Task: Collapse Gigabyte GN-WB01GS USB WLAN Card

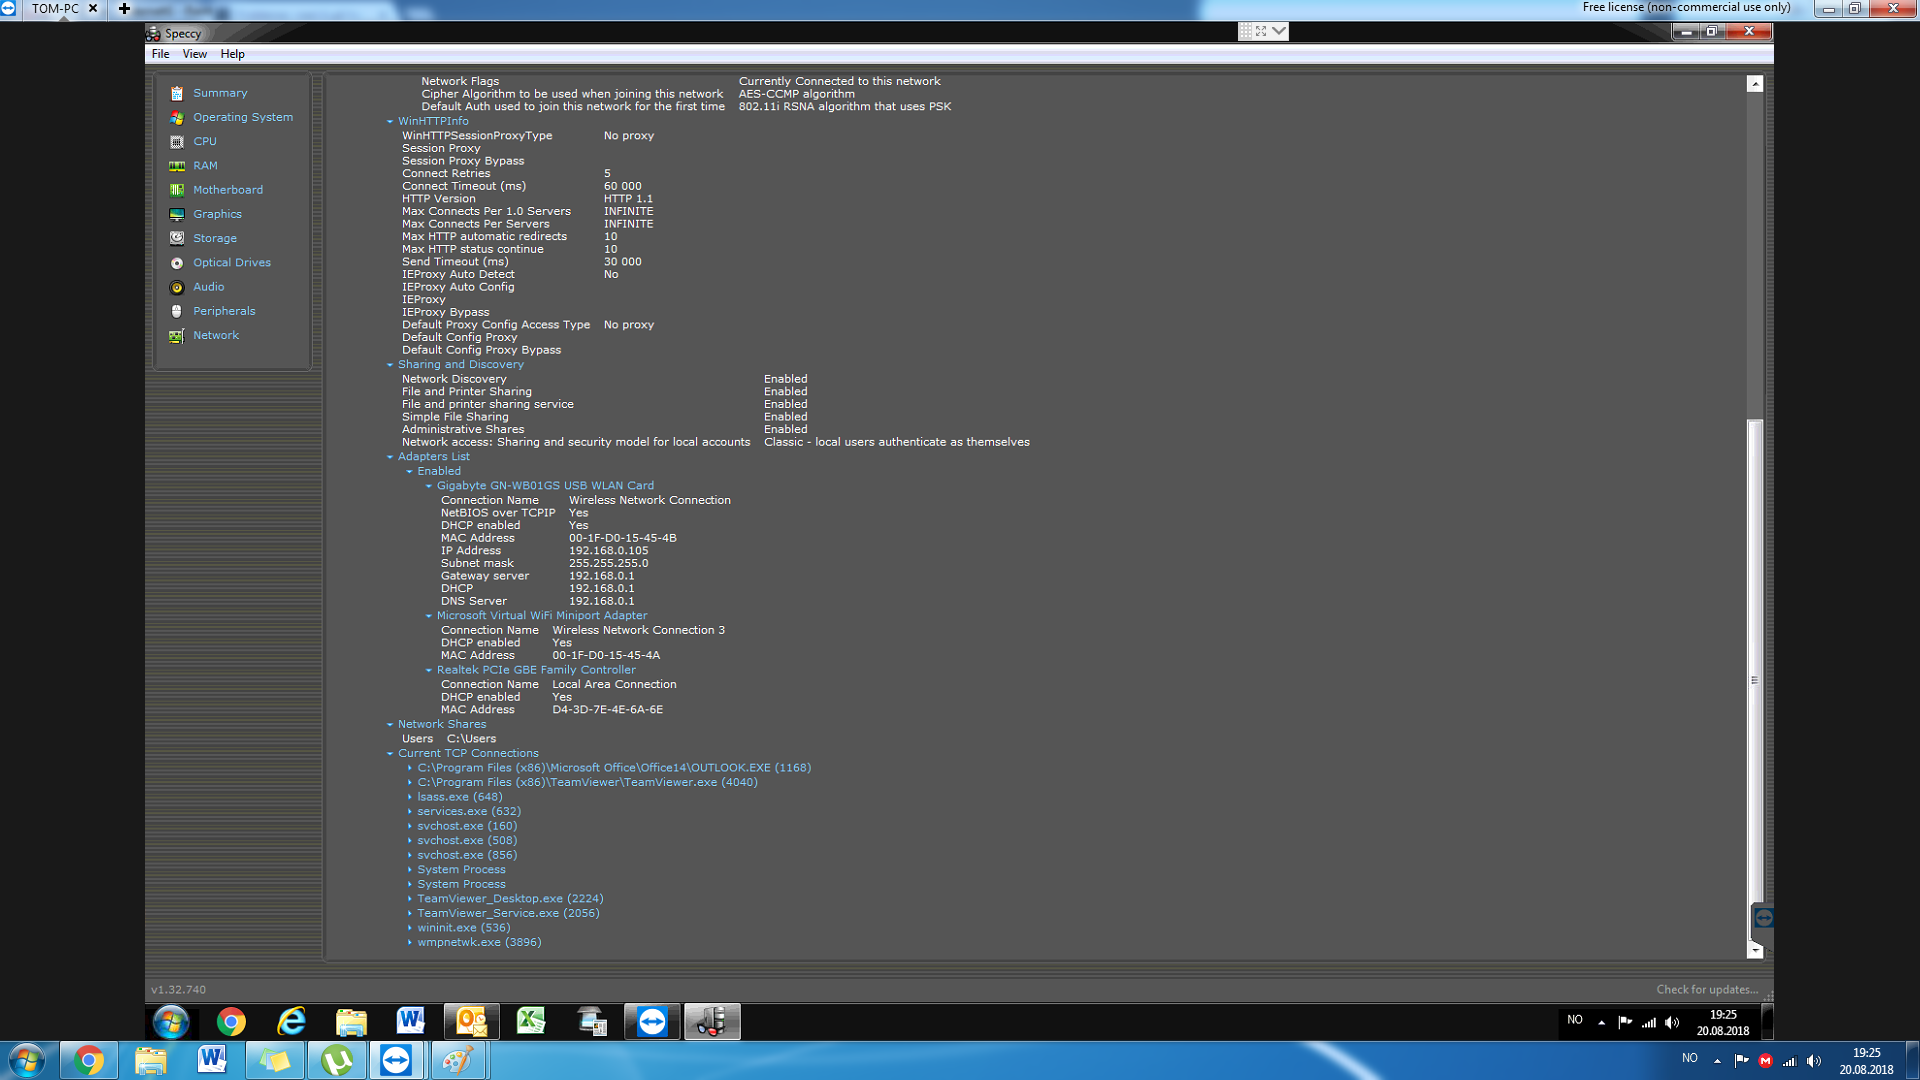Action: click(429, 486)
